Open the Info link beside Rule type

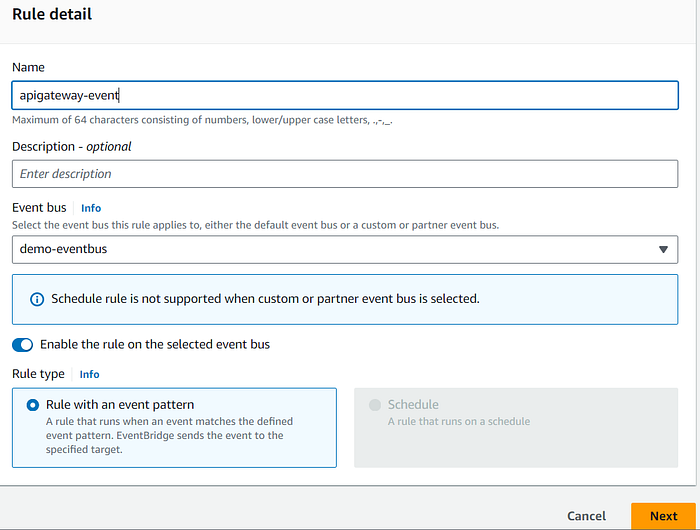(89, 374)
